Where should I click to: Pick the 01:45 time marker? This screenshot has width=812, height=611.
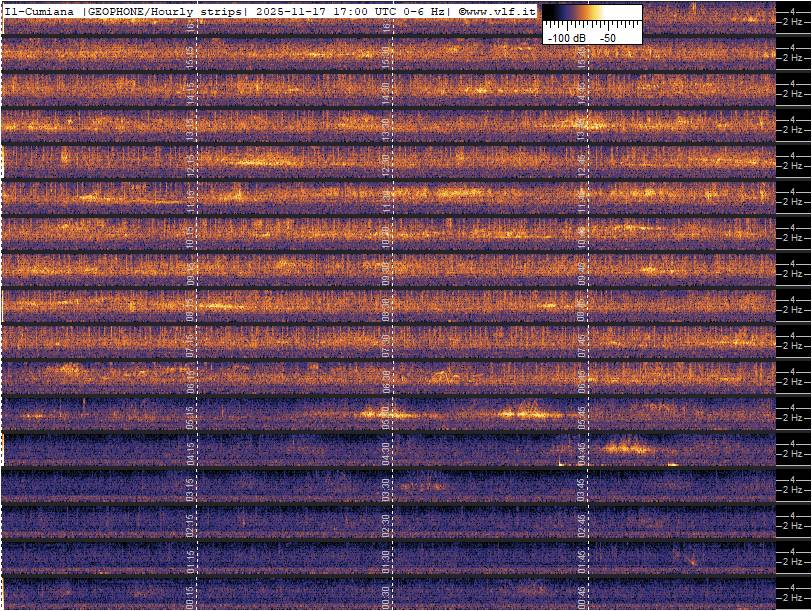click(581, 559)
